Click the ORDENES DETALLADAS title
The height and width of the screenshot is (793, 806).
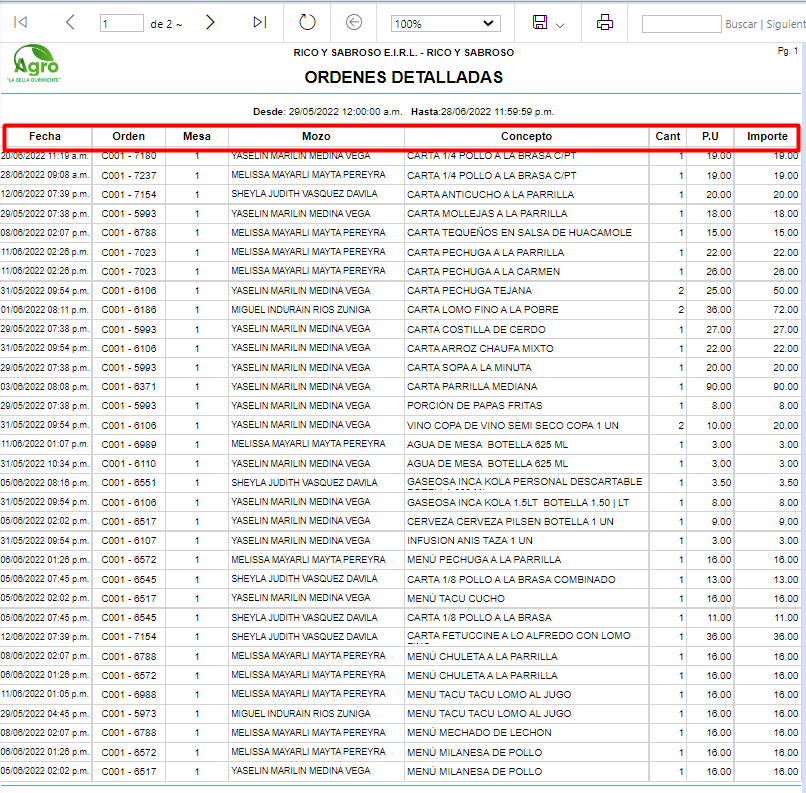coord(404,77)
